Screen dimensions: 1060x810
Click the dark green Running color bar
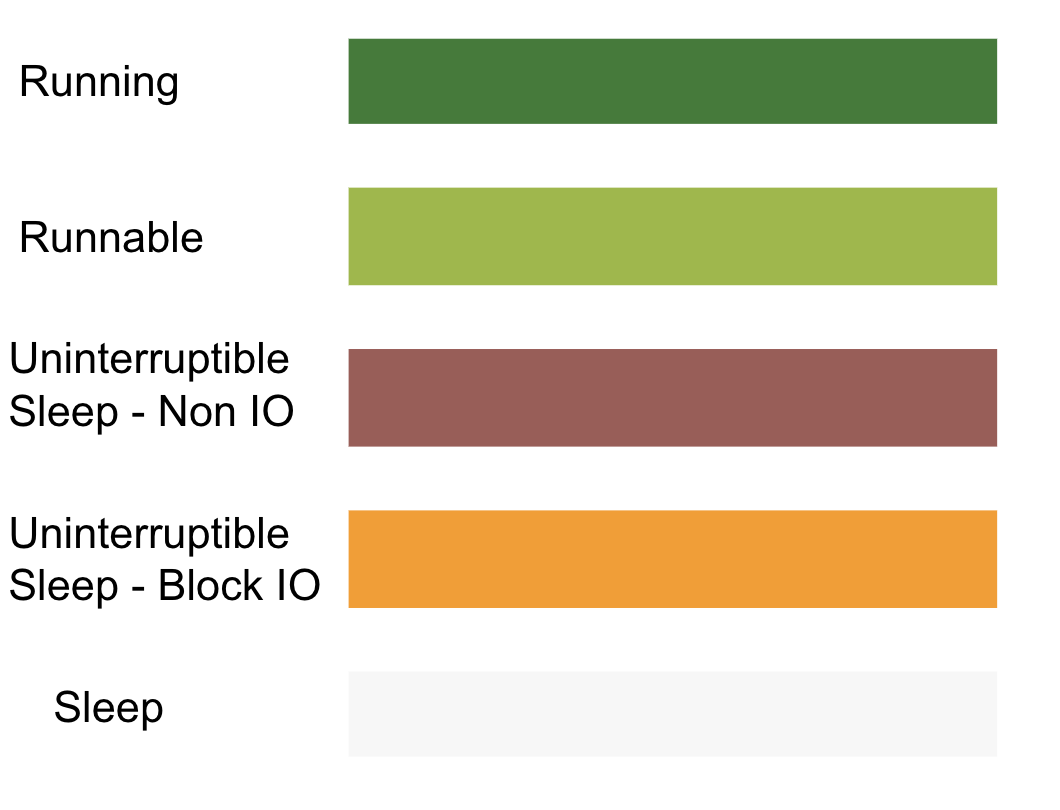tap(672, 81)
